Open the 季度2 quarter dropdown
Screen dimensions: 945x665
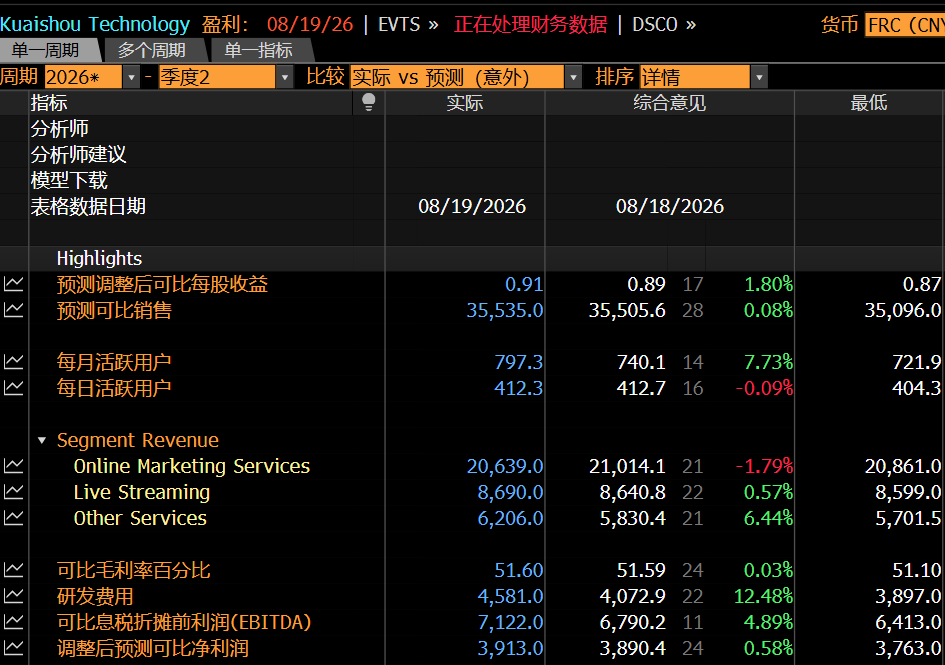click(x=284, y=77)
